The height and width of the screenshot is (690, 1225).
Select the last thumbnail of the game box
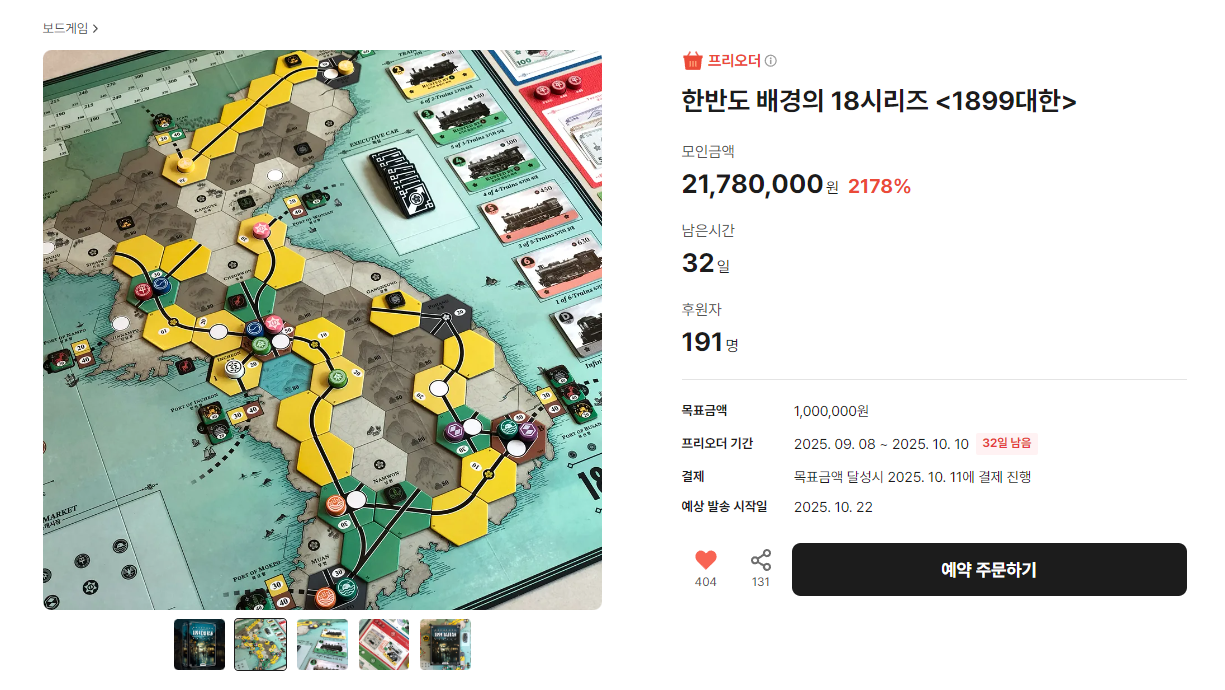point(445,644)
